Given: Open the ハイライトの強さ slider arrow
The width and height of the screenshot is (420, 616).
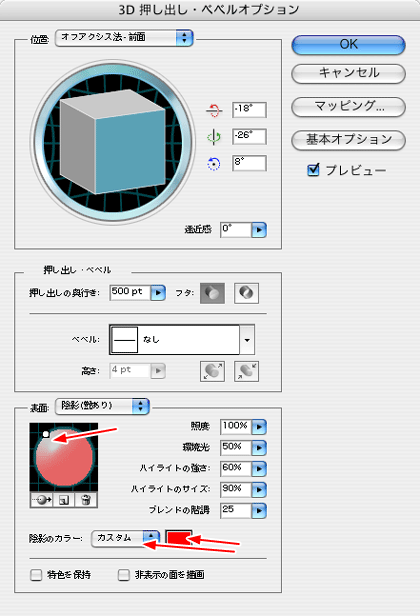Looking at the screenshot, I should coord(259,468).
